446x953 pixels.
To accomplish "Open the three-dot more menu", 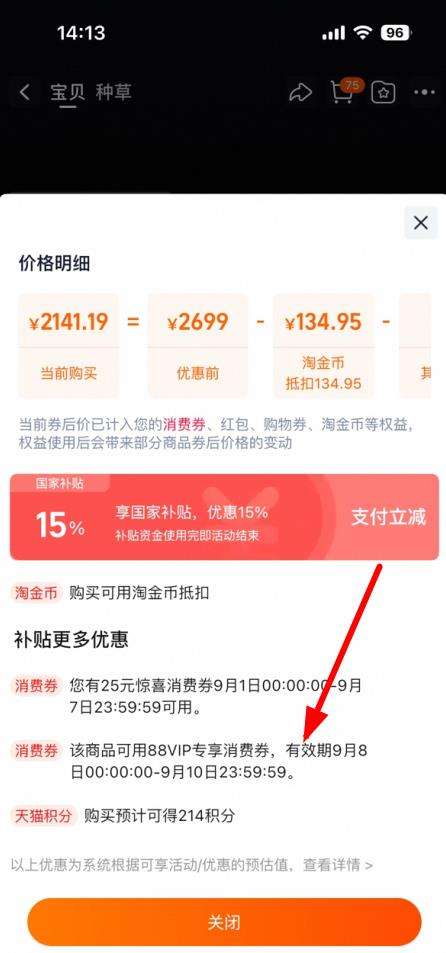I will pyautogui.click(x=424, y=92).
